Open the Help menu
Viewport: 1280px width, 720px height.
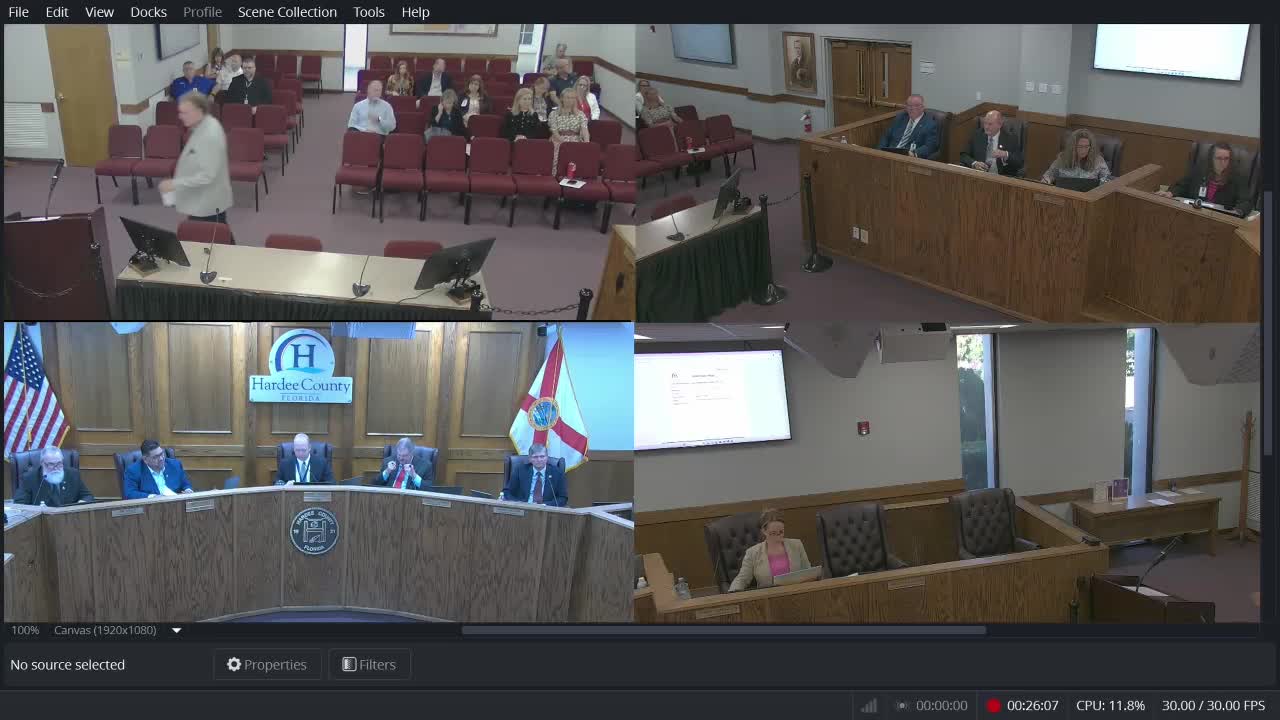415,12
